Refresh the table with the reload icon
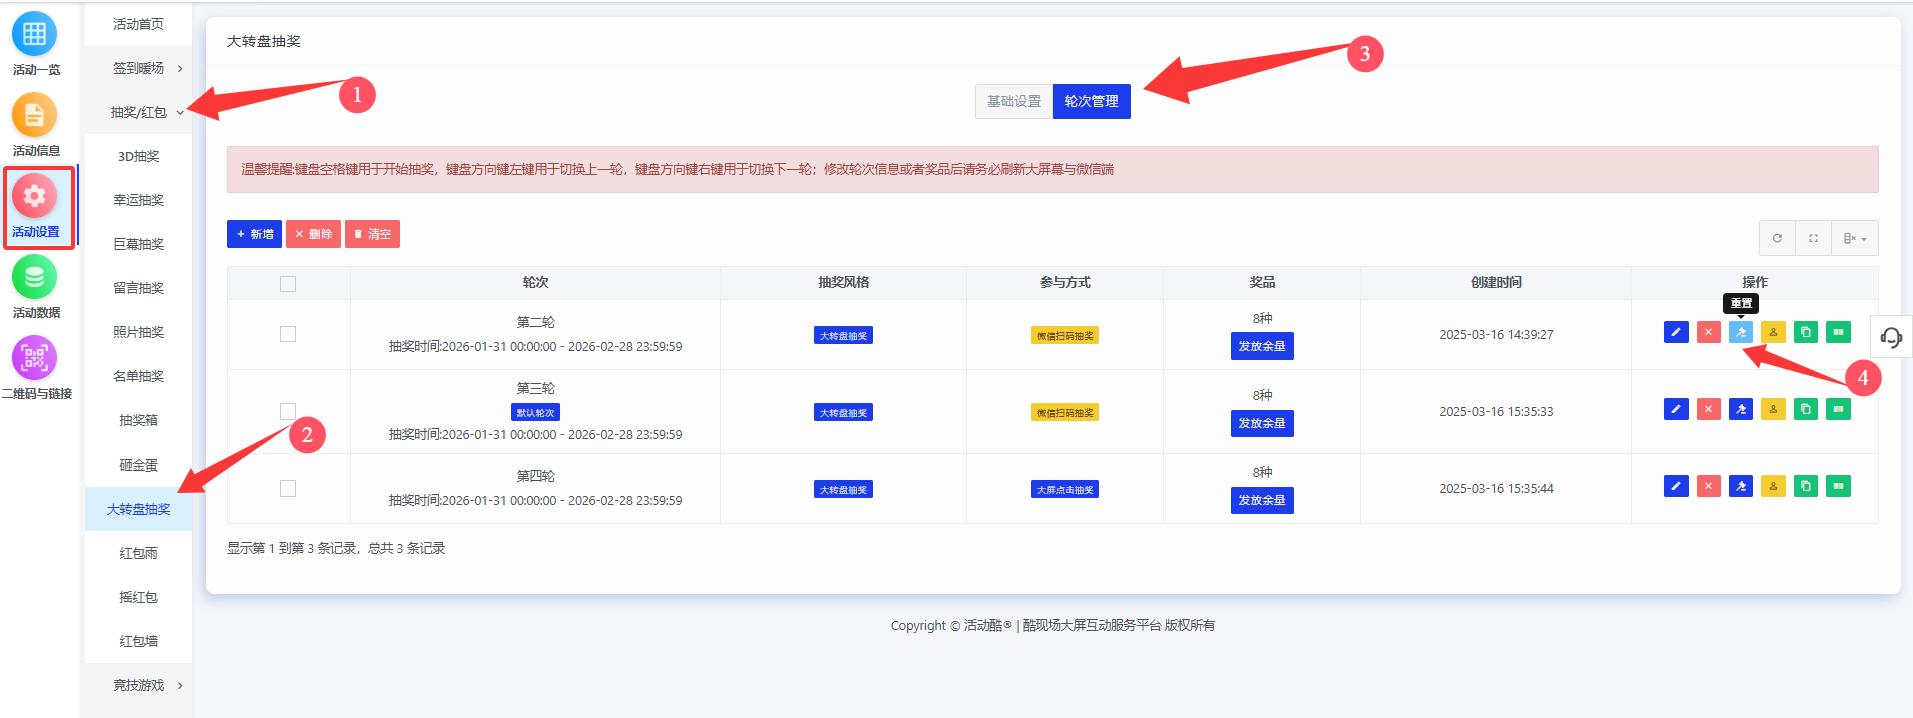1913x718 pixels. click(1777, 238)
